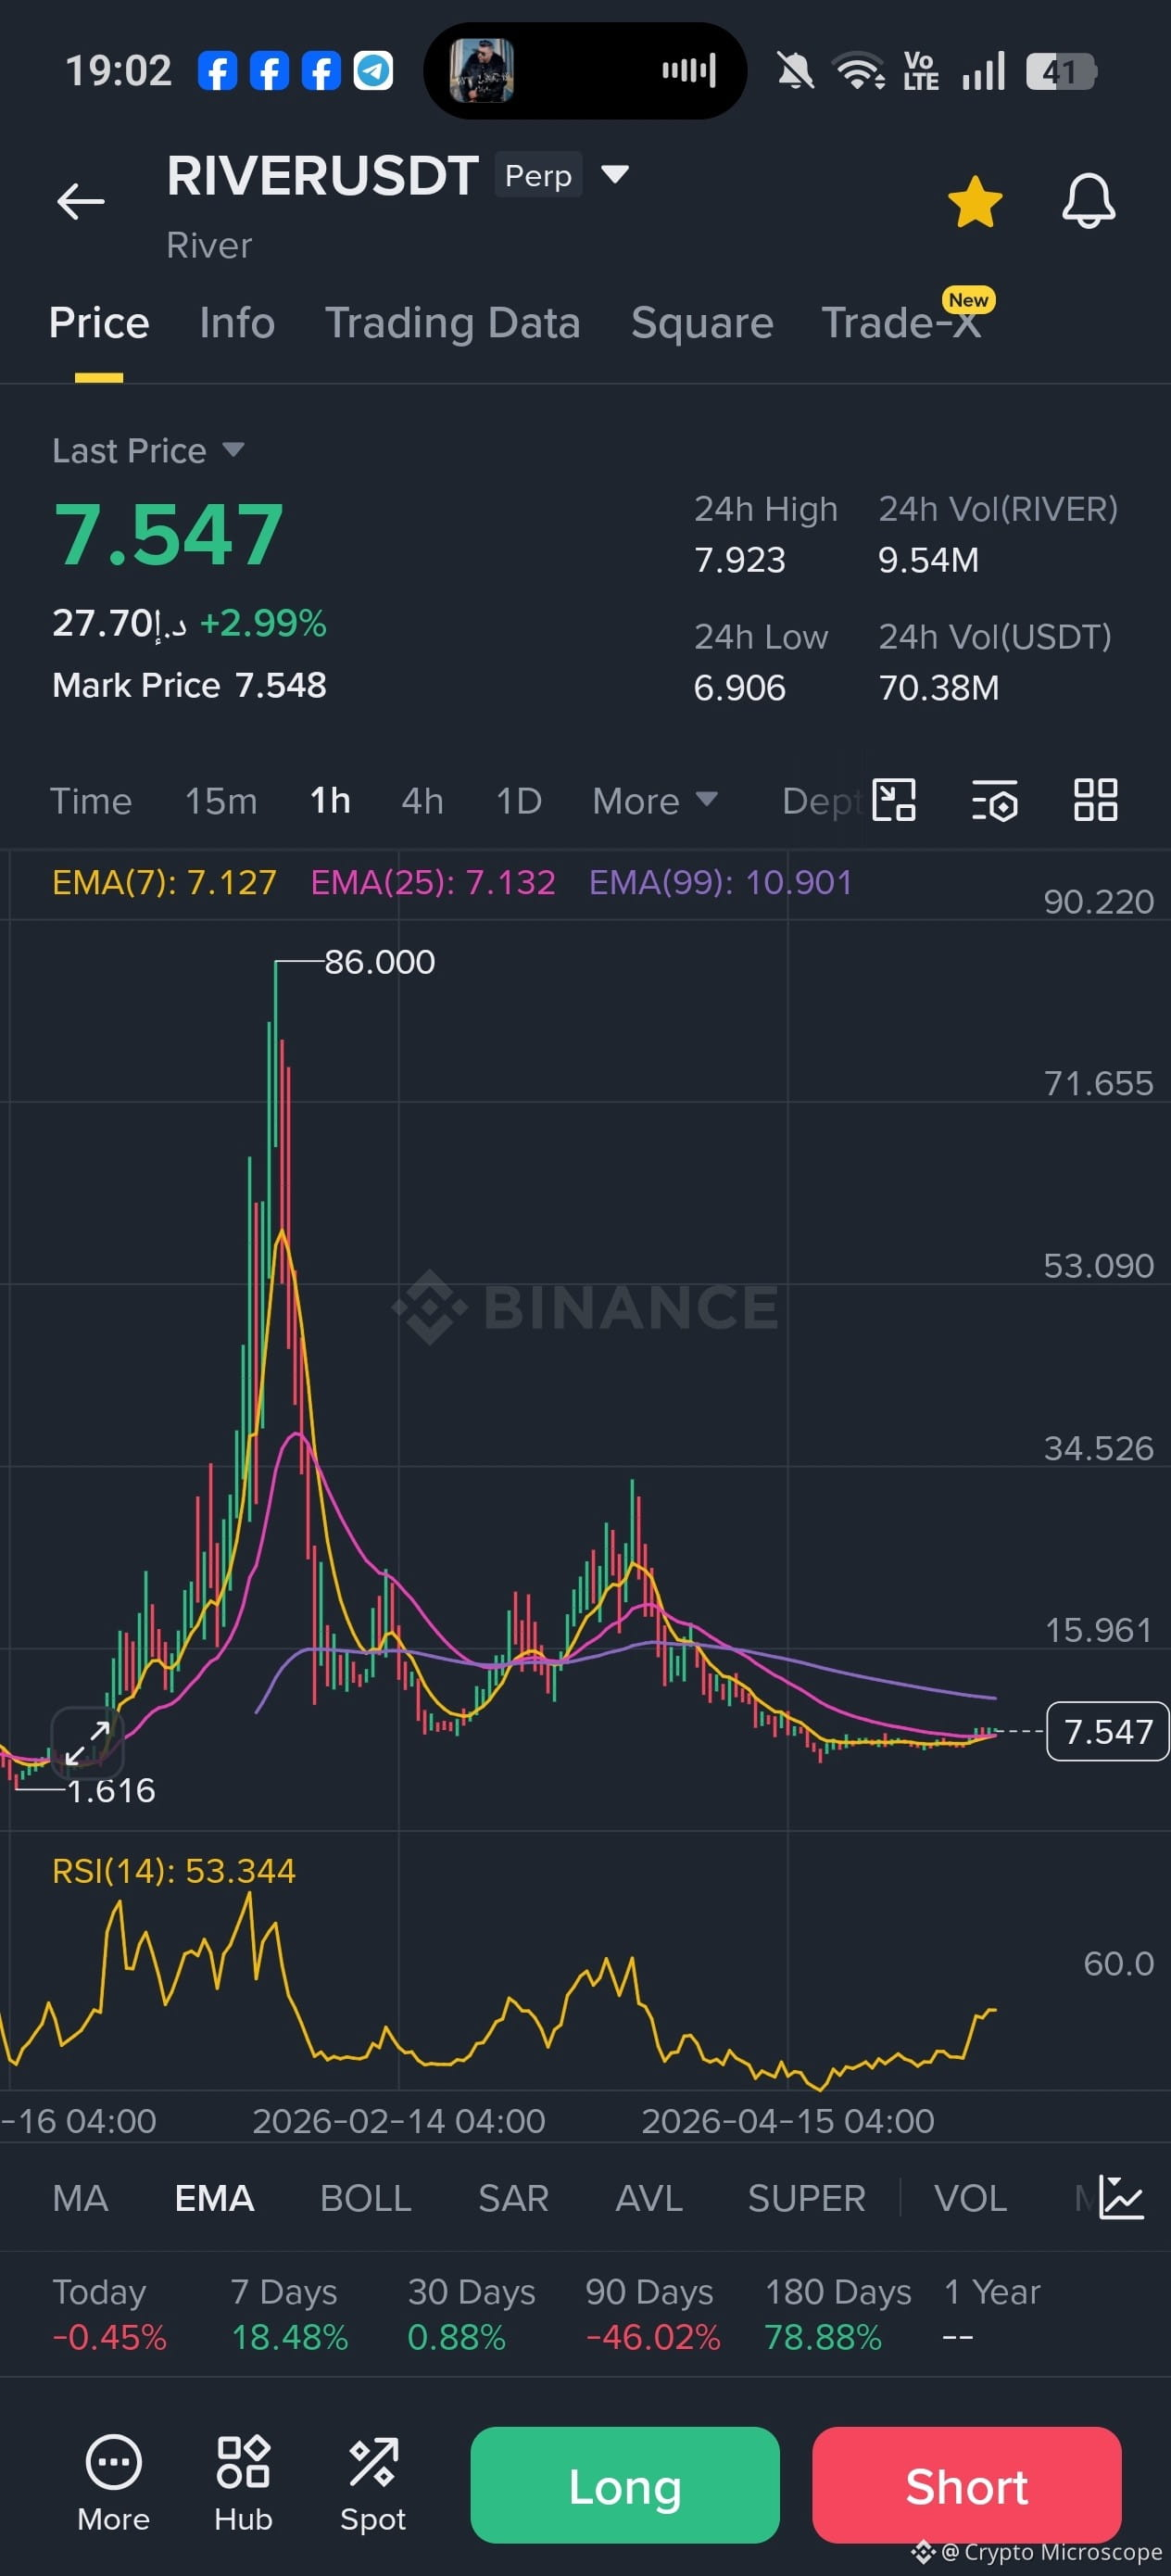Screen dimensions: 1171x2576
Task: Tap the Today -0.45% performance
Action: pyautogui.click(x=109, y=2314)
